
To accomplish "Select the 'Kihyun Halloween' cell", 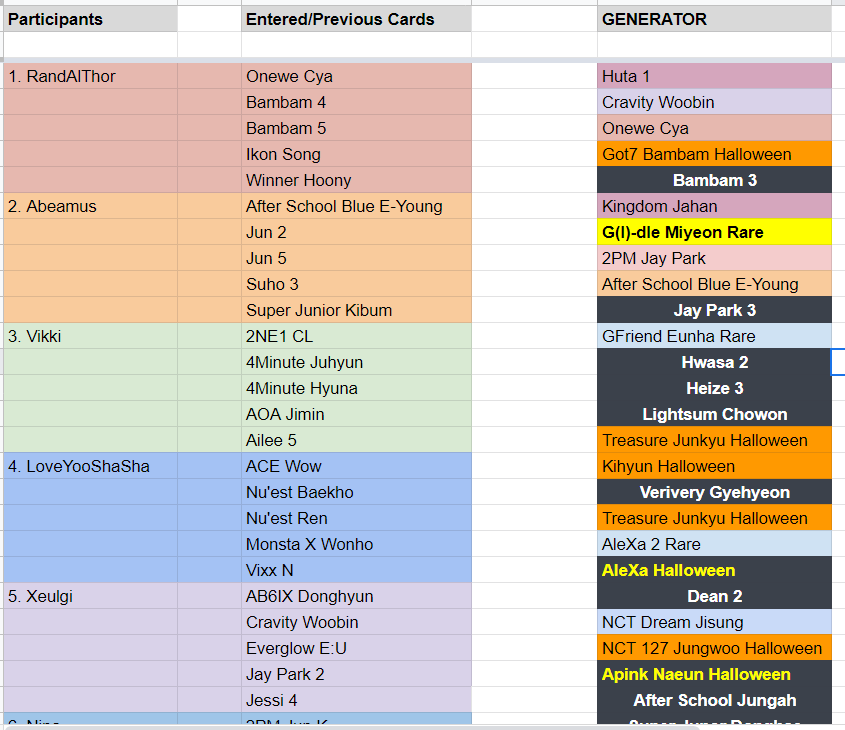I will click(714, 466).
